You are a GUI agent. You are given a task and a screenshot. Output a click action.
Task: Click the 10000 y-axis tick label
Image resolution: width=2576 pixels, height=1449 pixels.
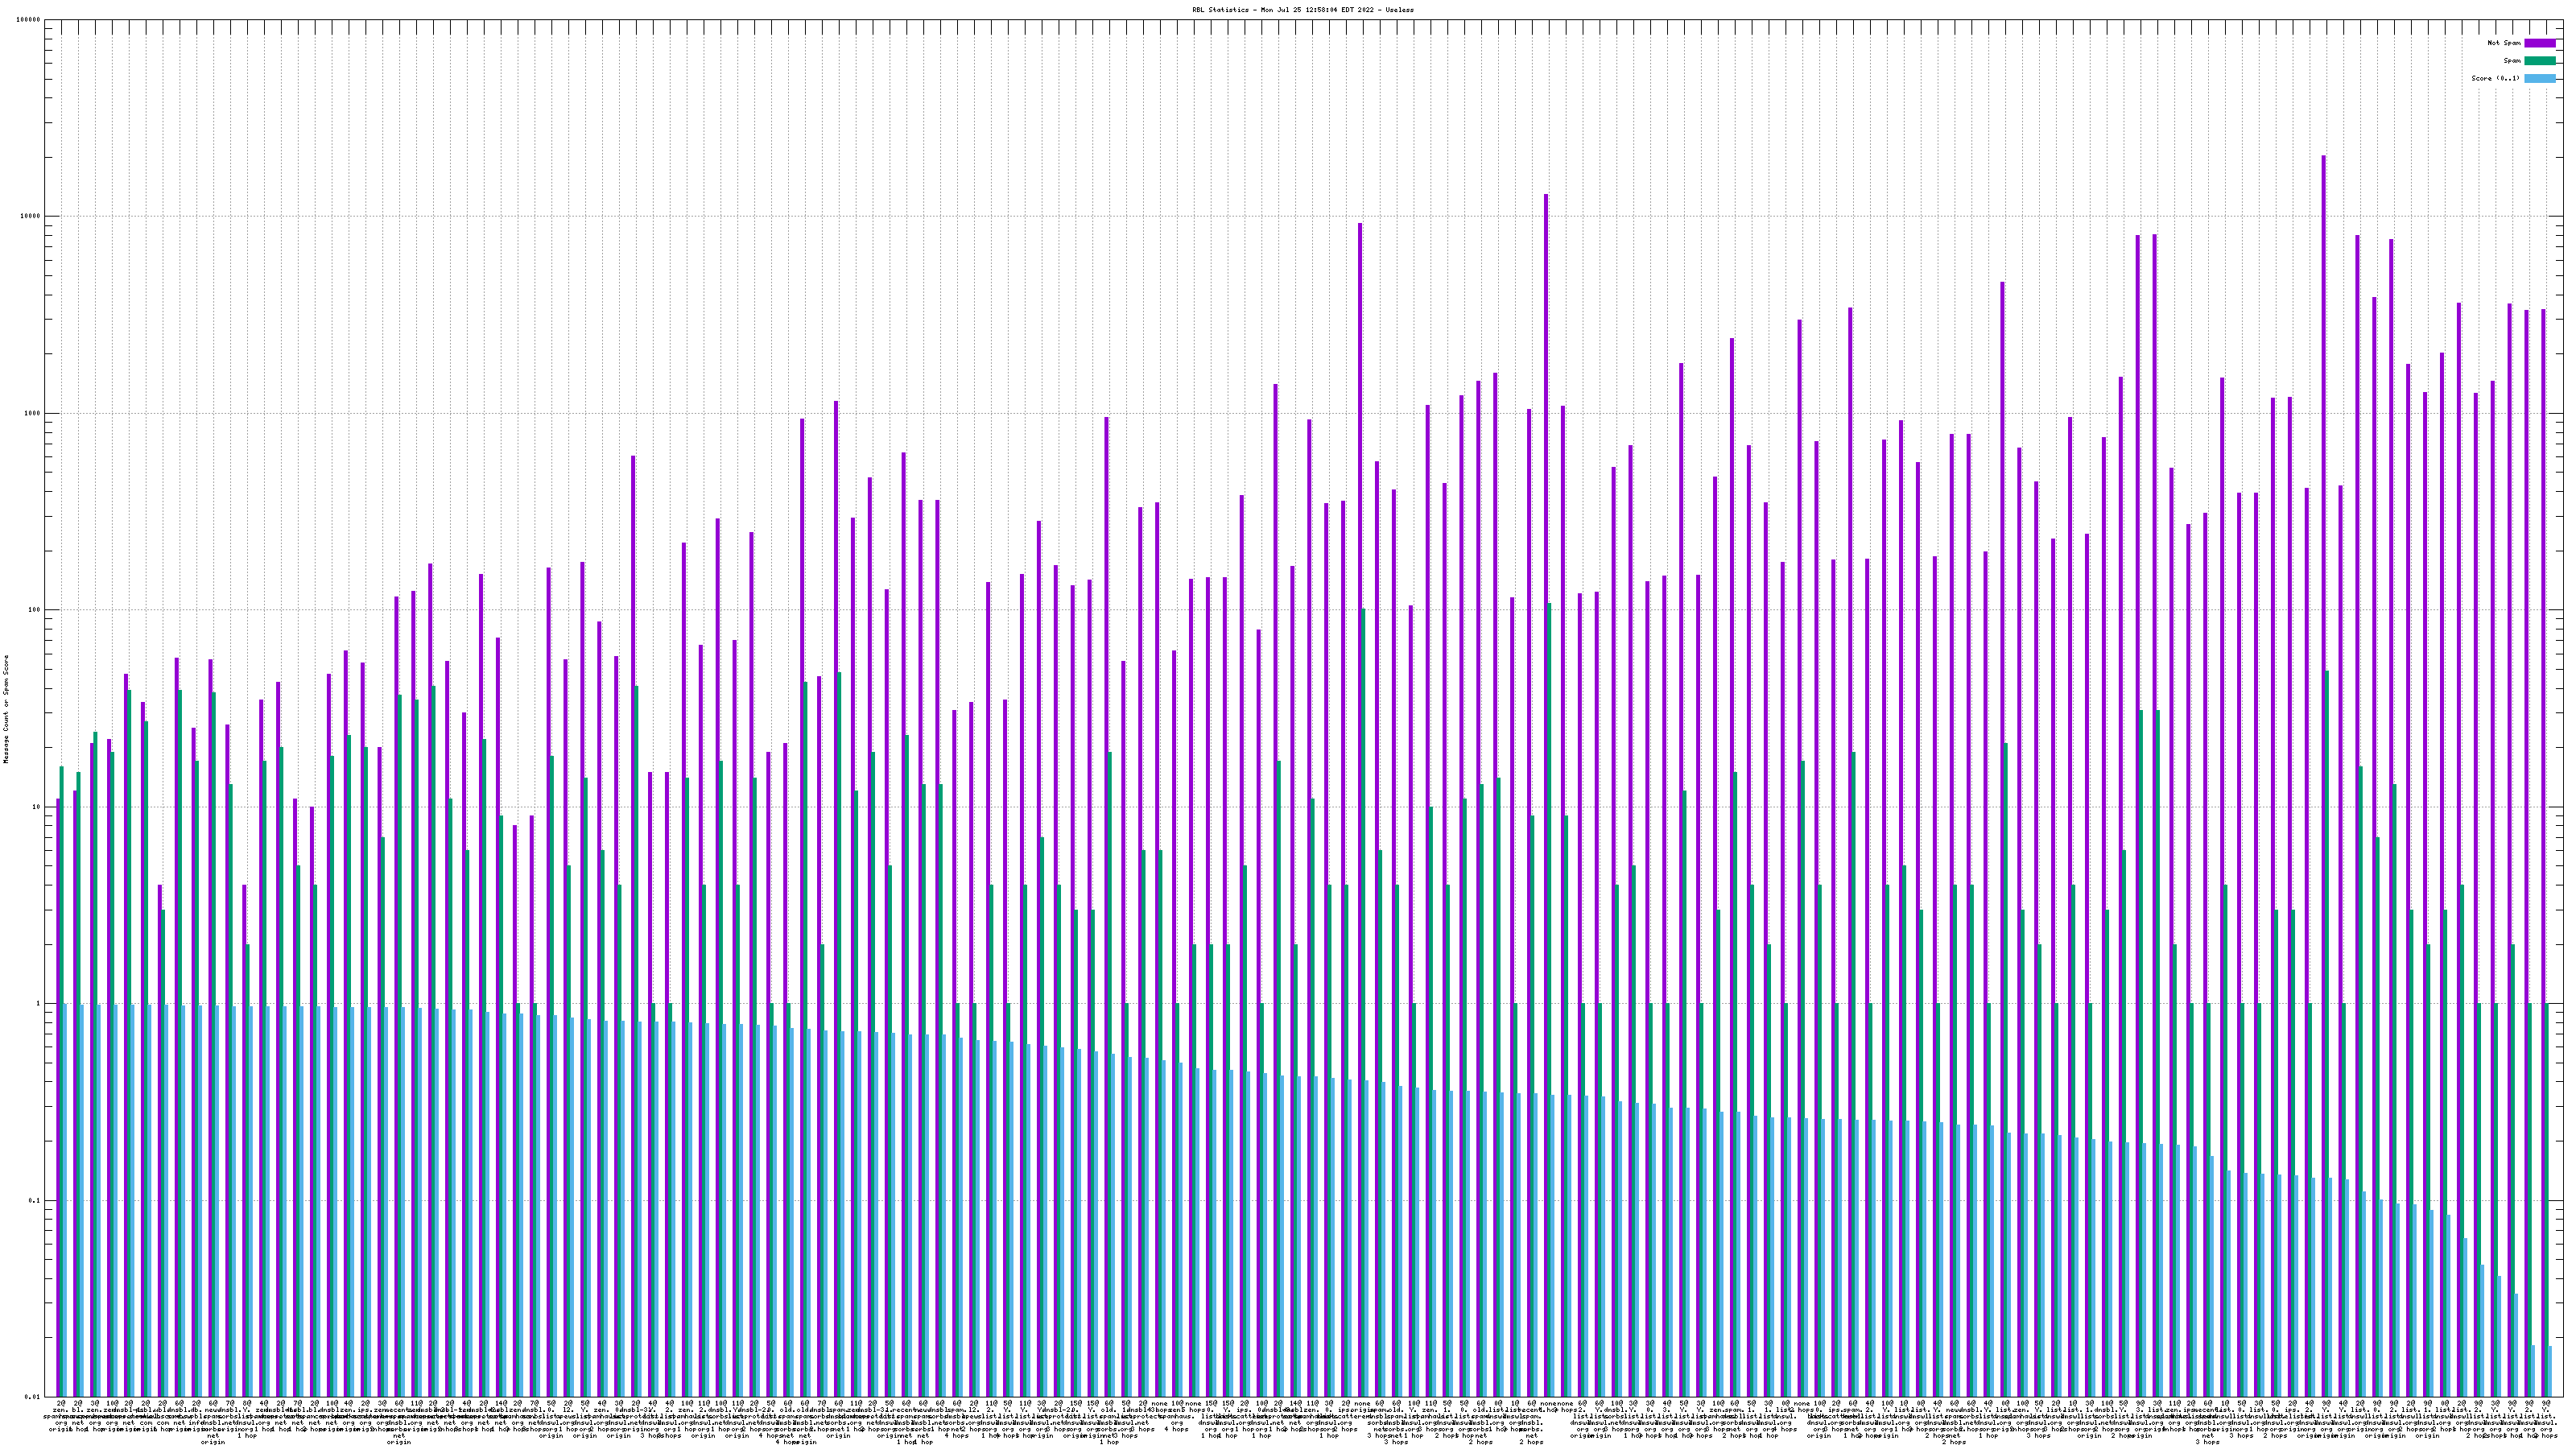[x=31, y=217]
